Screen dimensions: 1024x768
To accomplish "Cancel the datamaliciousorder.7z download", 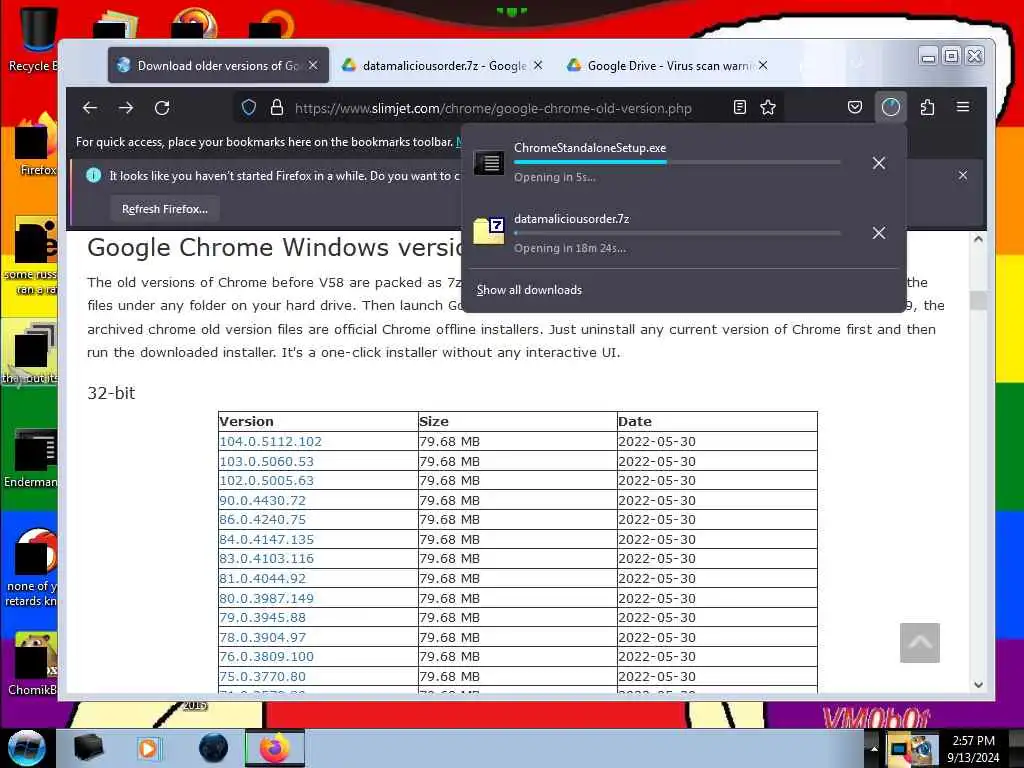I will [879, 233].
